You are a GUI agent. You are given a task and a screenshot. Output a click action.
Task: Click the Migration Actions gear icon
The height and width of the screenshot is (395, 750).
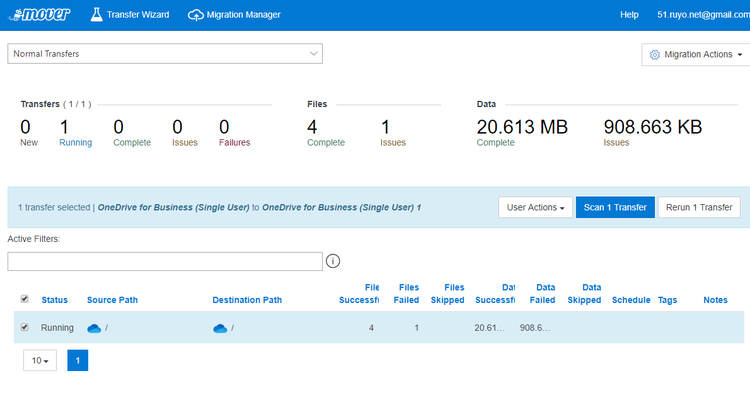[654, 55]
